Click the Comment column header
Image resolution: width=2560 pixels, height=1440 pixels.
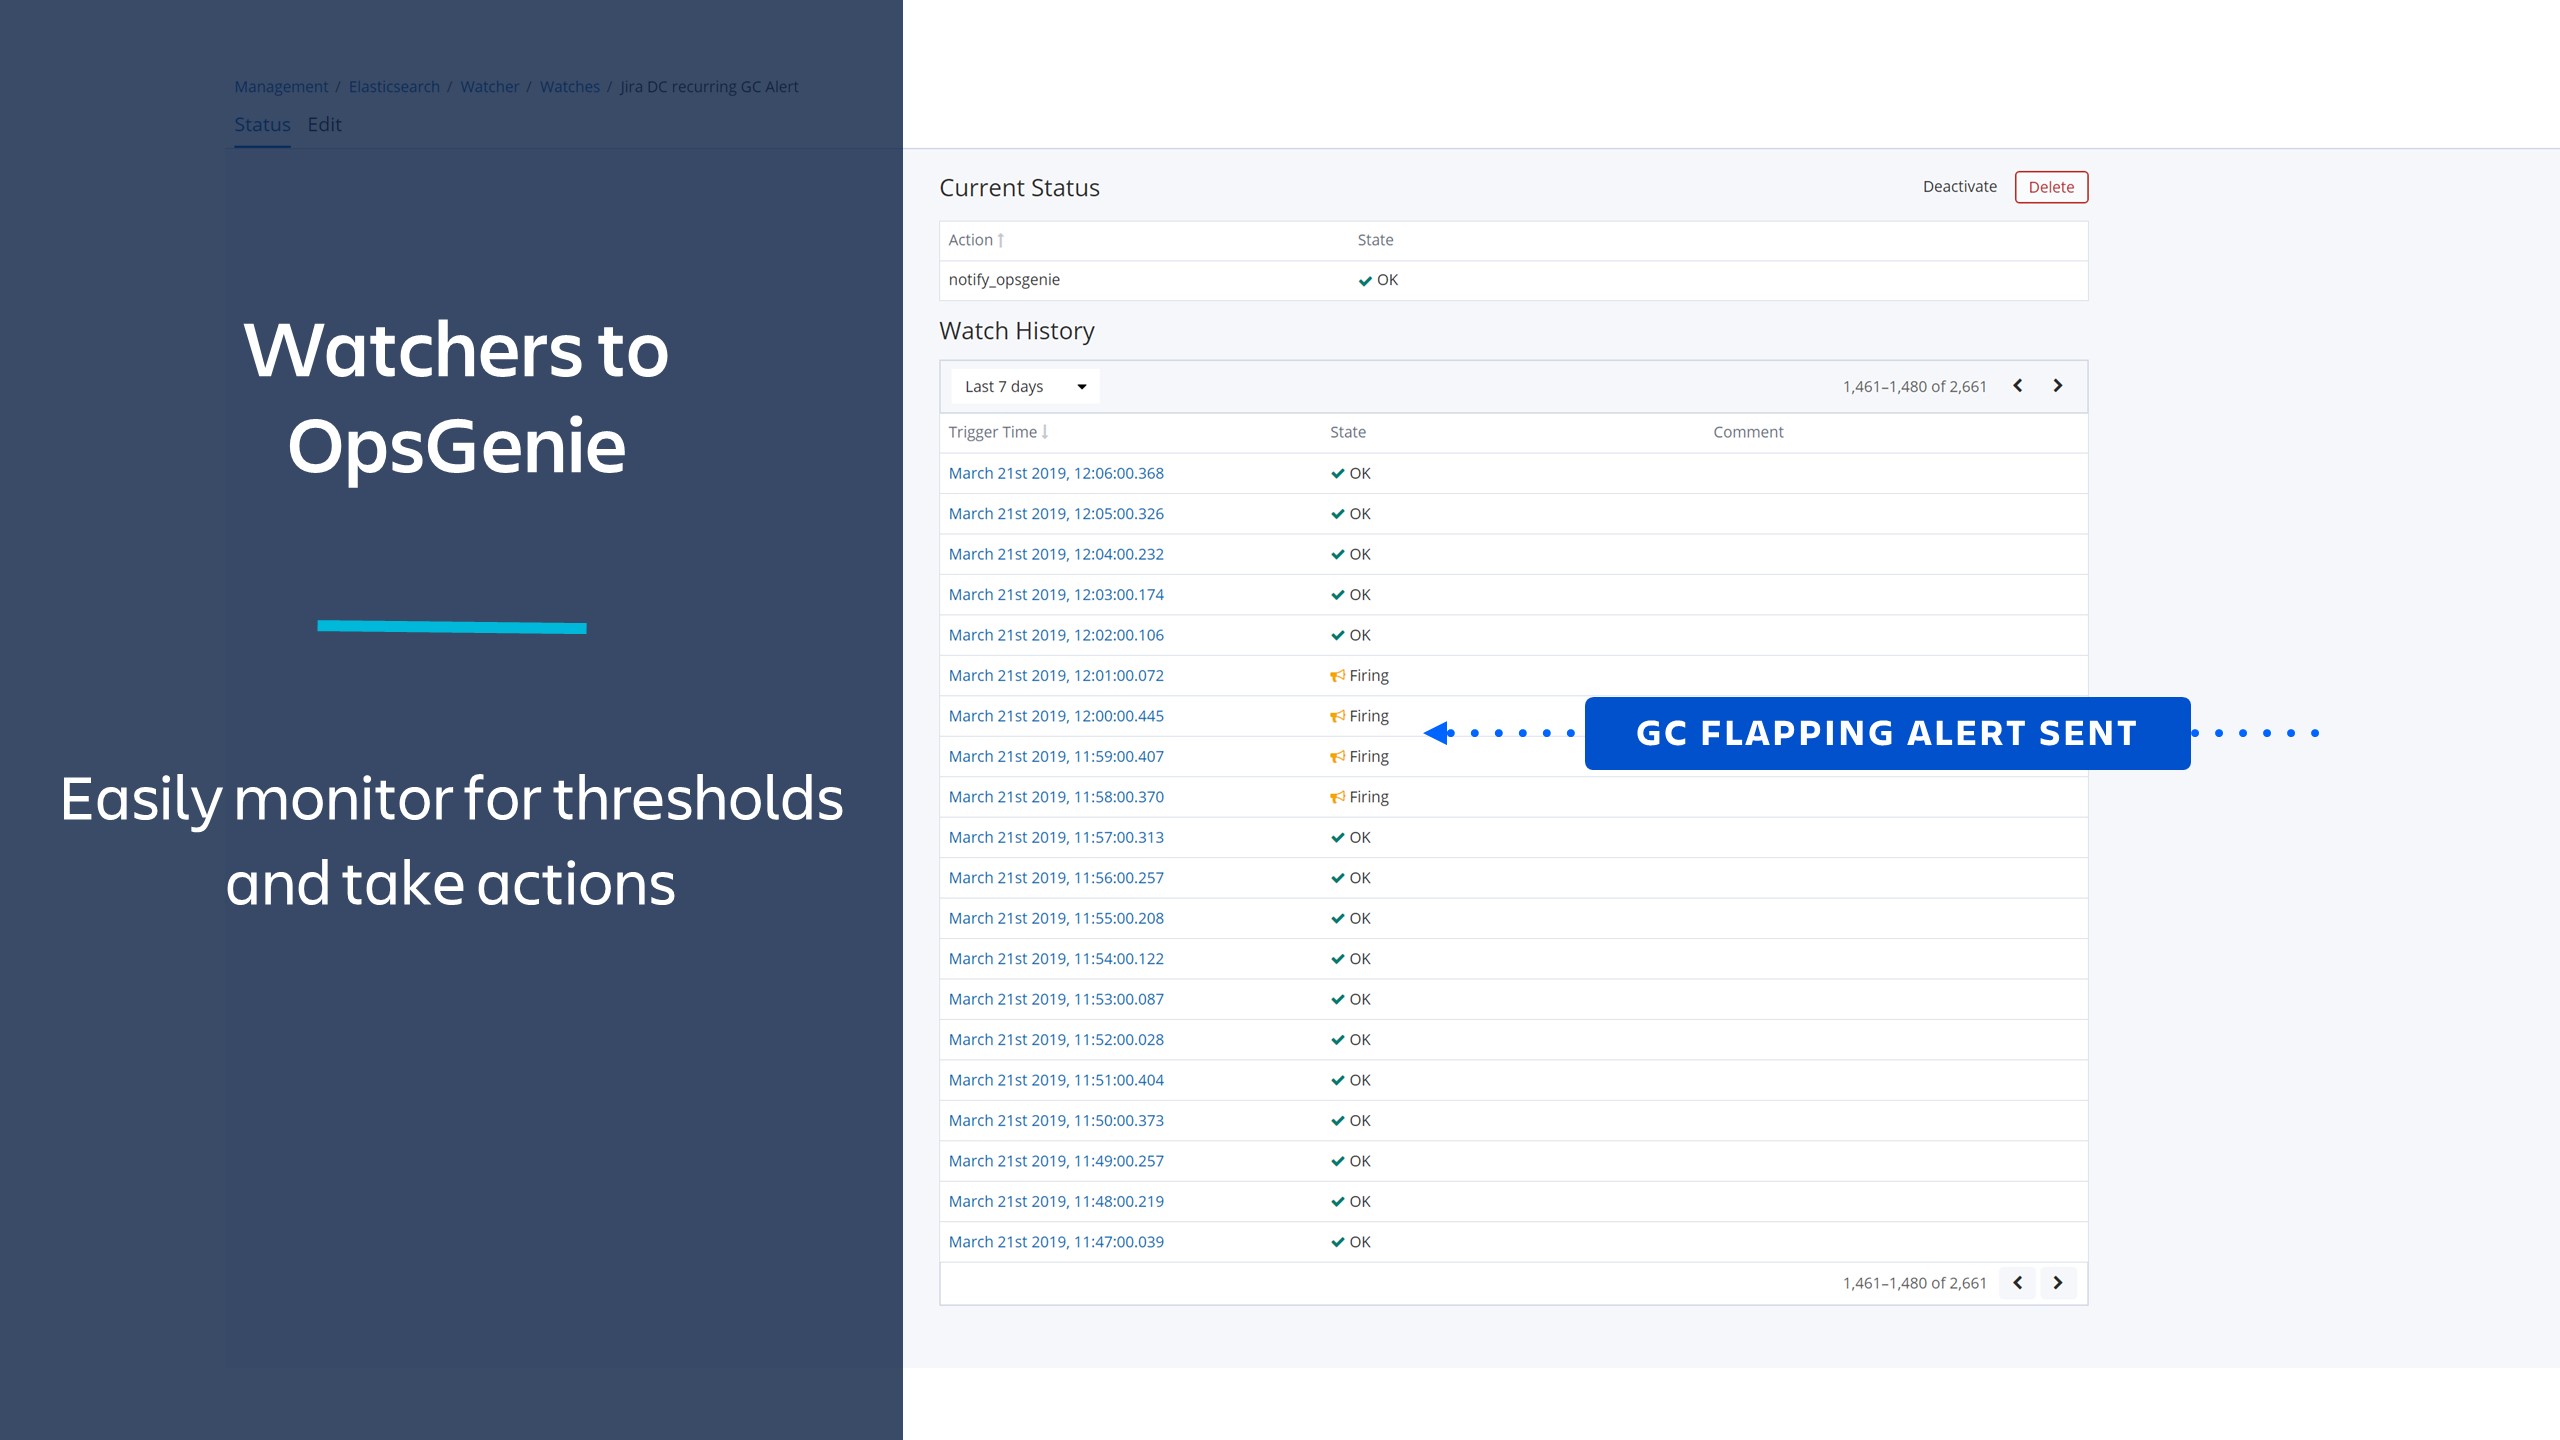[1748, 432]
